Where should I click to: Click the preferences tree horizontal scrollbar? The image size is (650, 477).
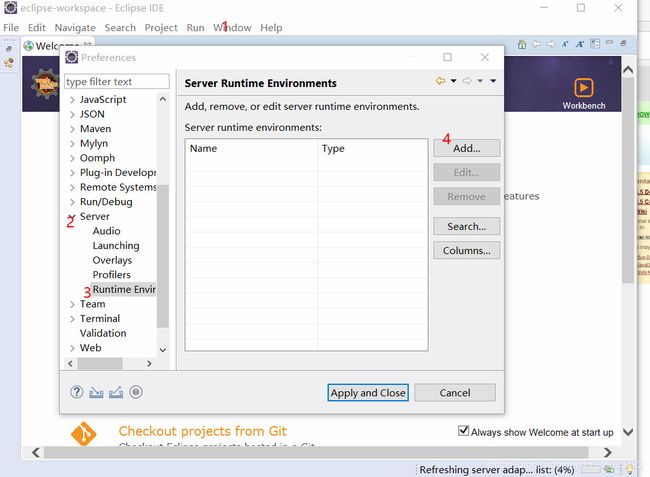pos(100,364)
